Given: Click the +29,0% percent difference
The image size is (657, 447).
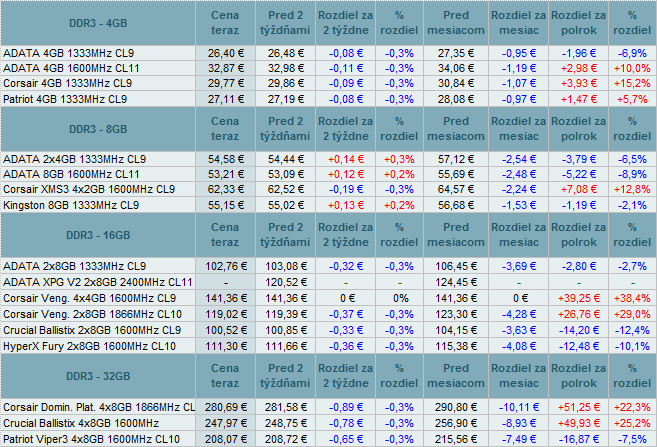Looking at the screenshot, I should coord(632,314).
